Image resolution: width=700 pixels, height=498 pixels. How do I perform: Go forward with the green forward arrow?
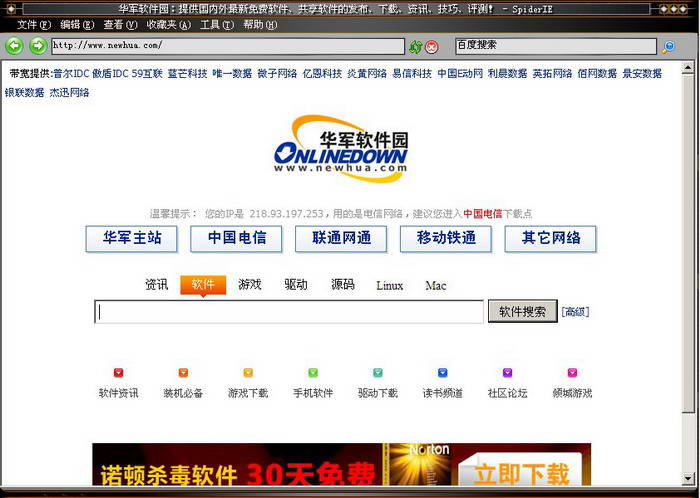tap(38, 46)
